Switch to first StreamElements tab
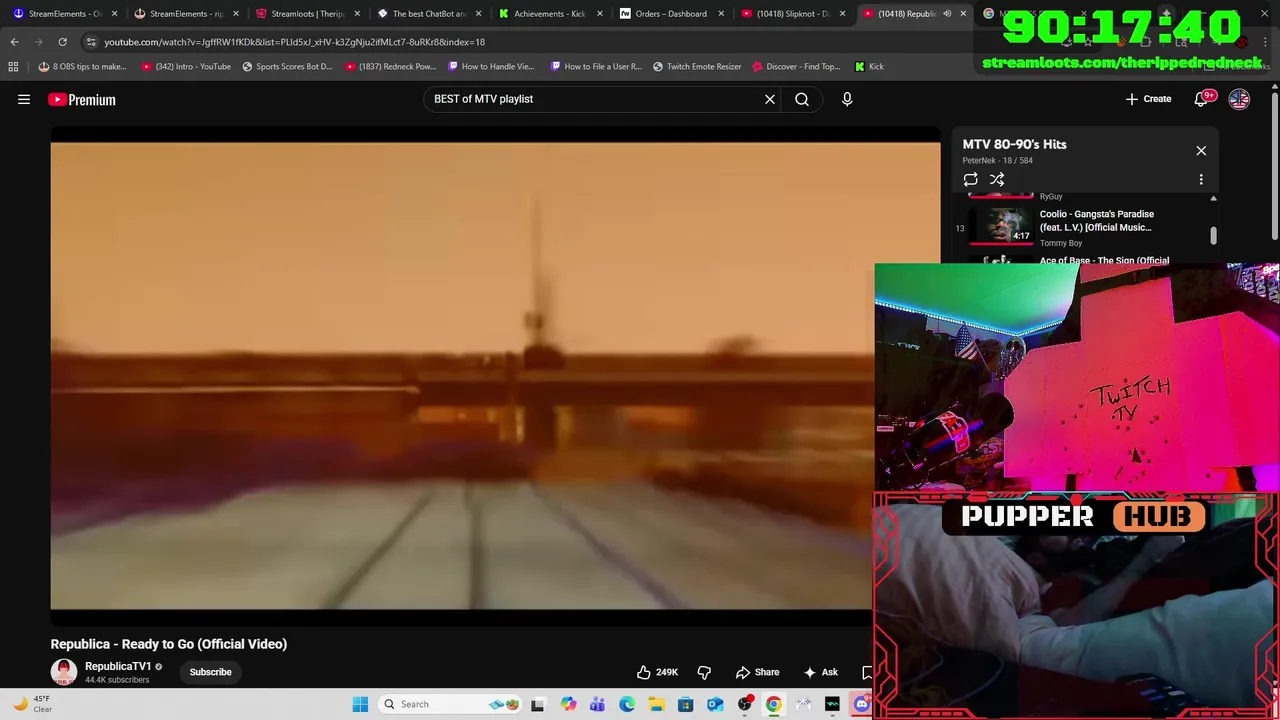1280x720 pixels. click(65, 14)
